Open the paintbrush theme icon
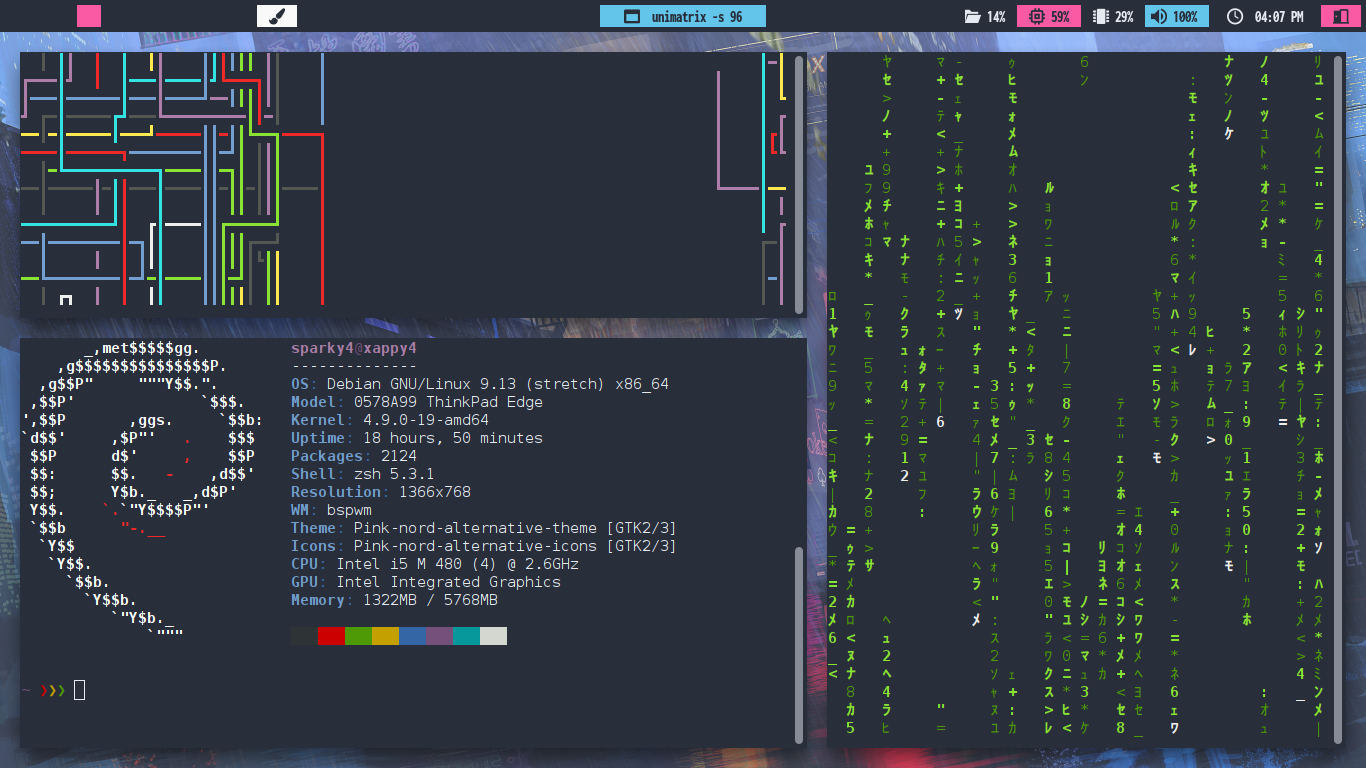Screen dimensions: 1366x768 (277, 16)
